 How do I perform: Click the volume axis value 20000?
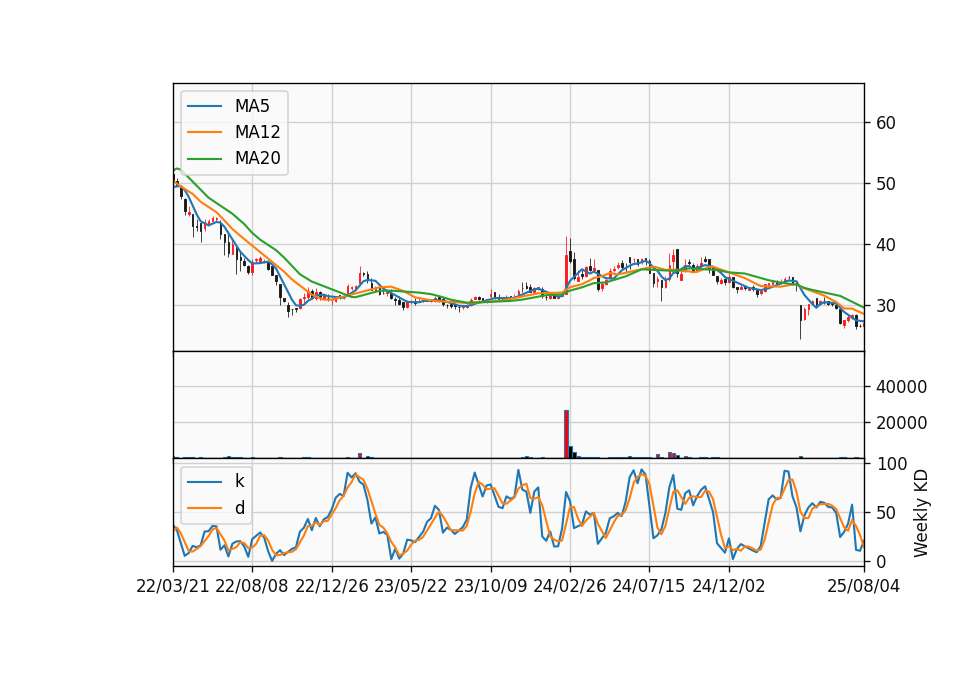pyautogui.click(x=901, y=423)
